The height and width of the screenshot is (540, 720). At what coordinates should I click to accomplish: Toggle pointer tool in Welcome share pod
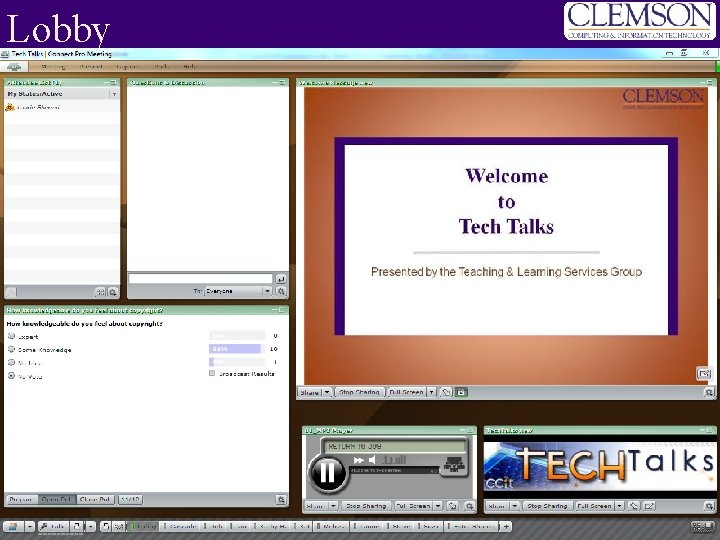click(446, 392)
